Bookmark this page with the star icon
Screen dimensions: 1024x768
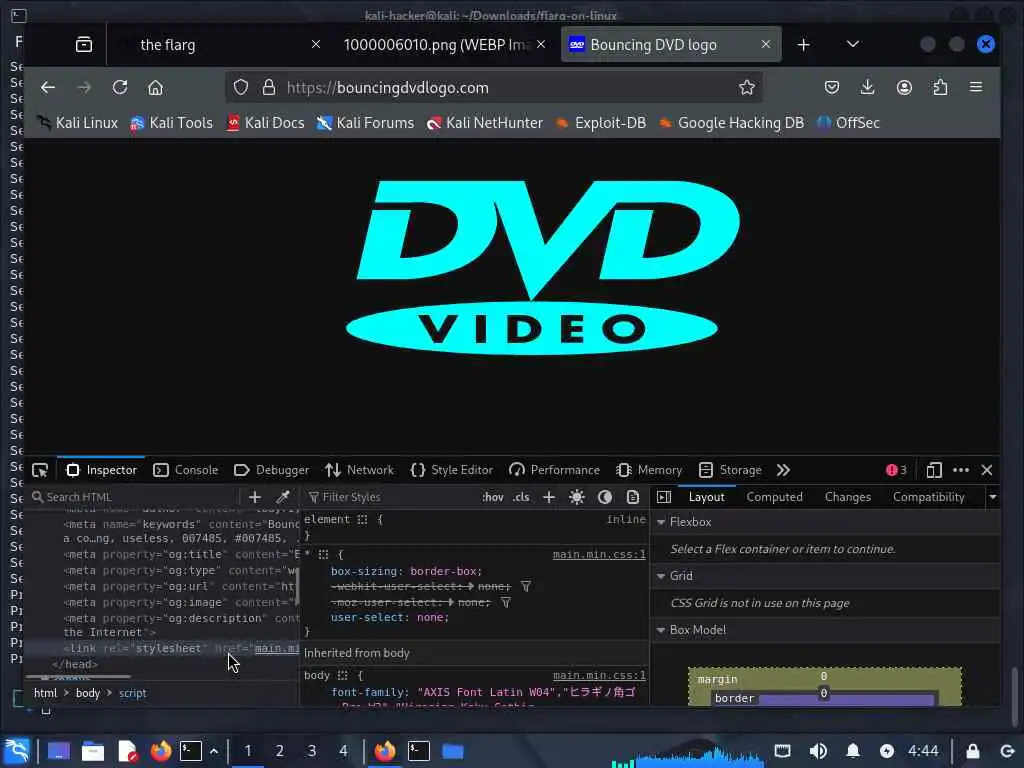tap(746, 88)
